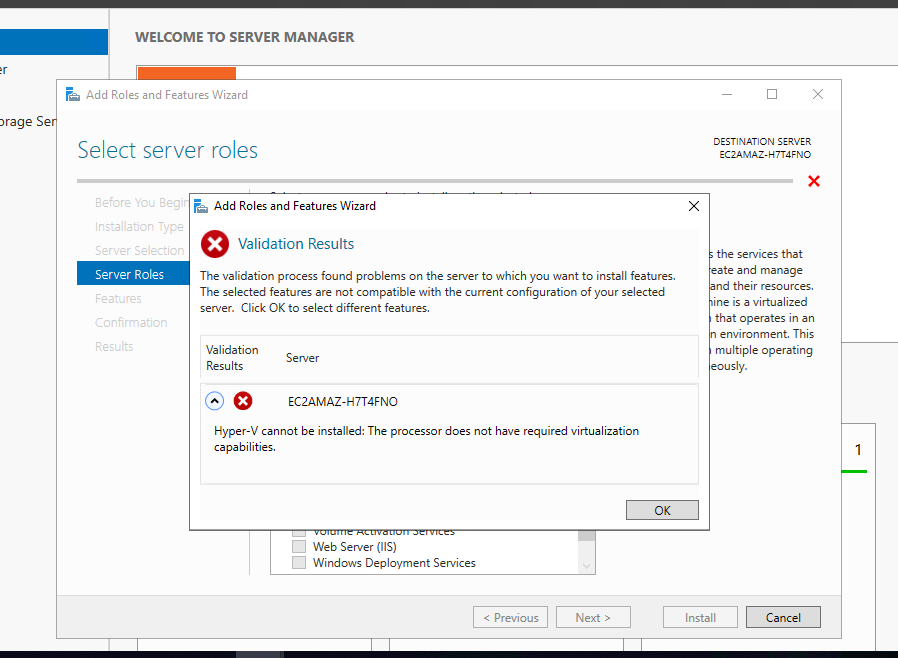Close the Validation Results dialog
898x658 pixels.
pos(694,206)
